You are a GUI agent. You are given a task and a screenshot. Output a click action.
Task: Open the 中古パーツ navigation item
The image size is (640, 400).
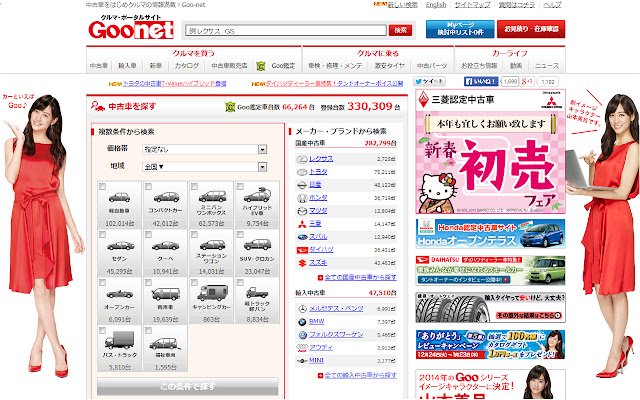432,66
